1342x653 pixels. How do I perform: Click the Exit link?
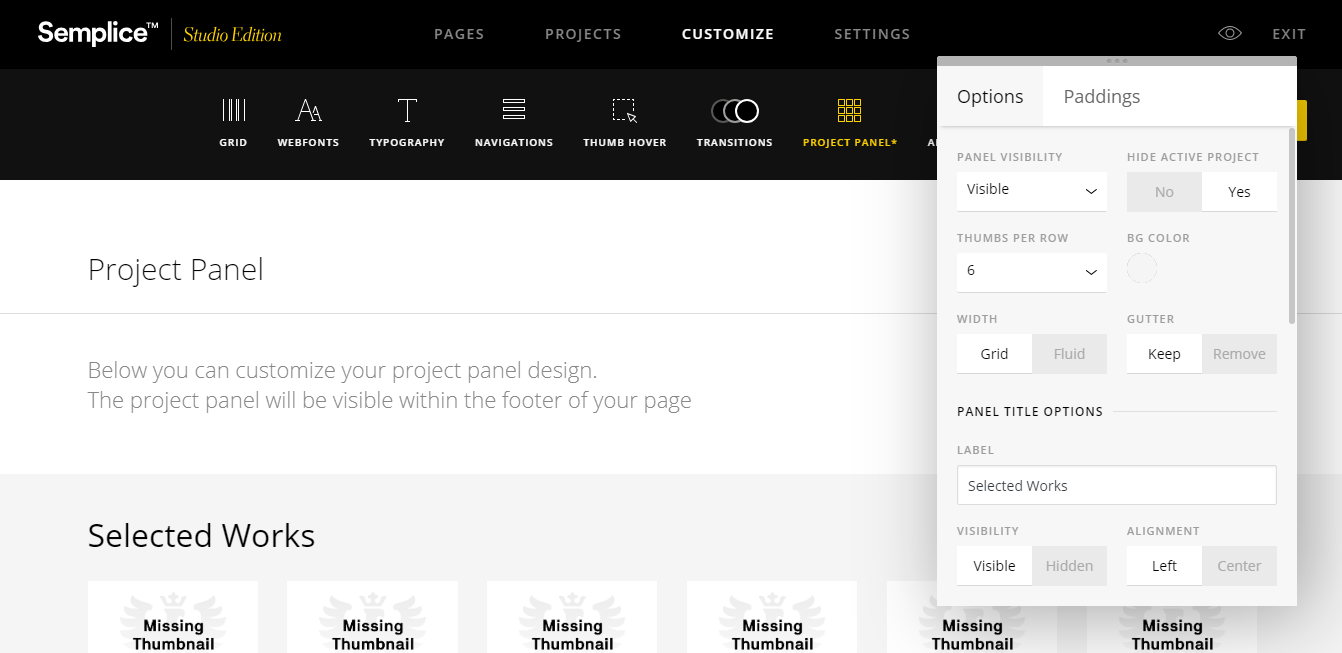click(1288, 33)
